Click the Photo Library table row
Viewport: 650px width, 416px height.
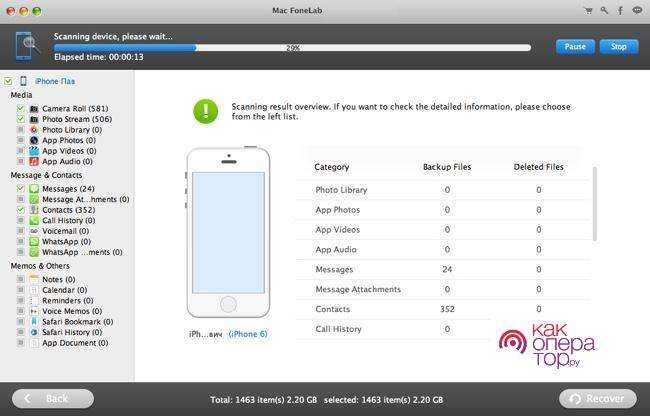click(x=443, y=190)
